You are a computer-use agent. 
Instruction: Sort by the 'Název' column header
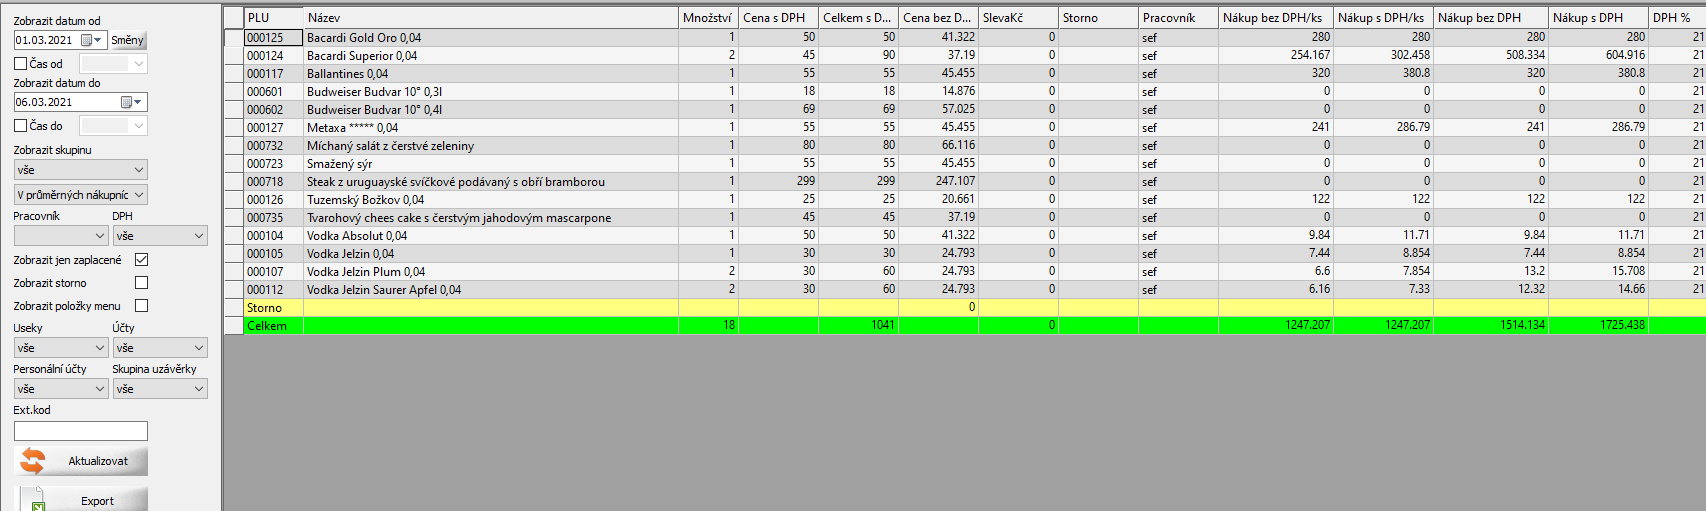490,18
